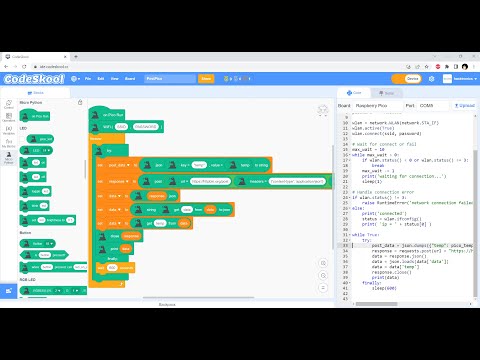Click the CodeSkool browser tab

(36, 57)
